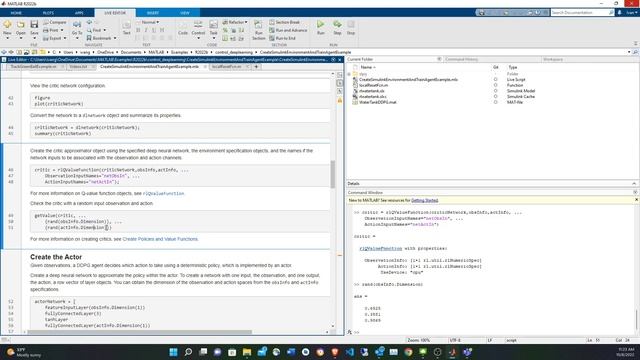640x360 pixels.
Task: Switch to the Workspace panel tab
Action: point(553,59)
